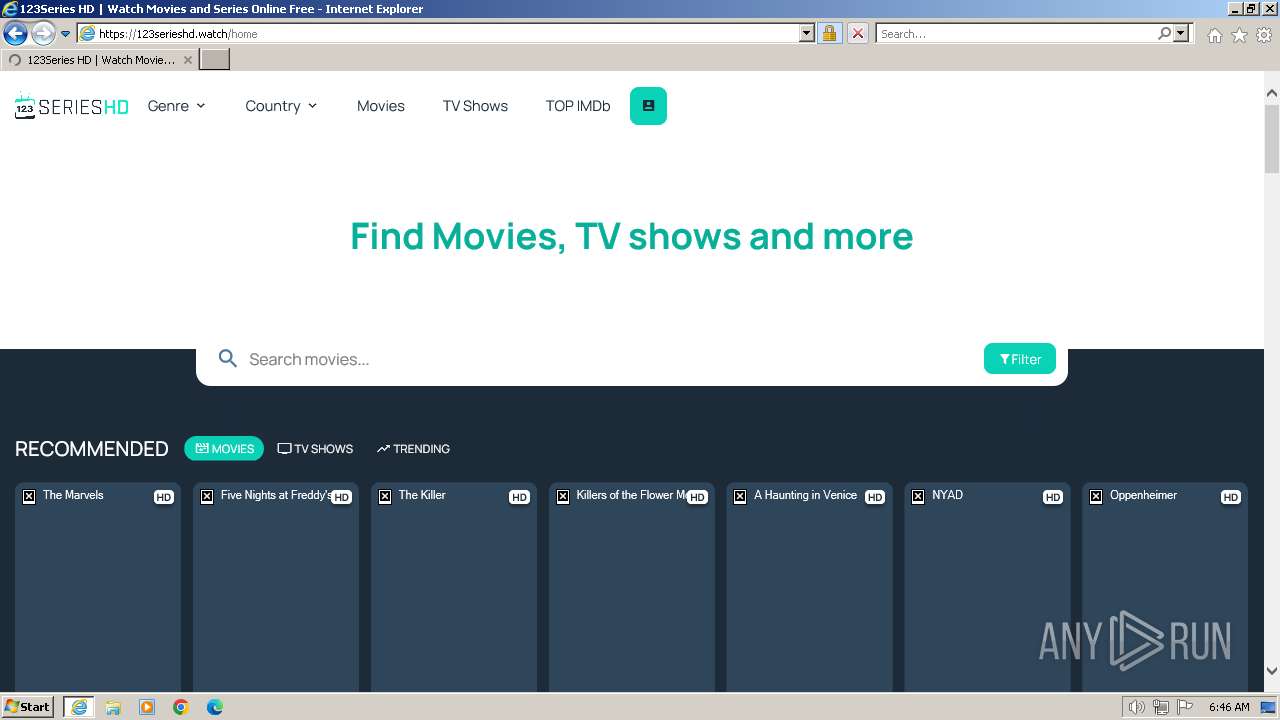Click the IE Search box field
1280x720 pixels.
[x=1016, y=33]
